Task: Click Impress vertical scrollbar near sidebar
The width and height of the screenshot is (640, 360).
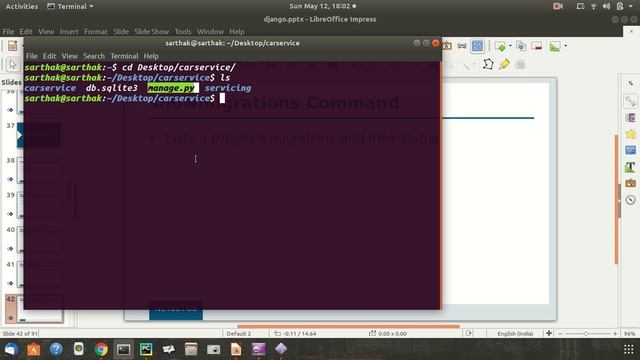Action: pos(616,199)
